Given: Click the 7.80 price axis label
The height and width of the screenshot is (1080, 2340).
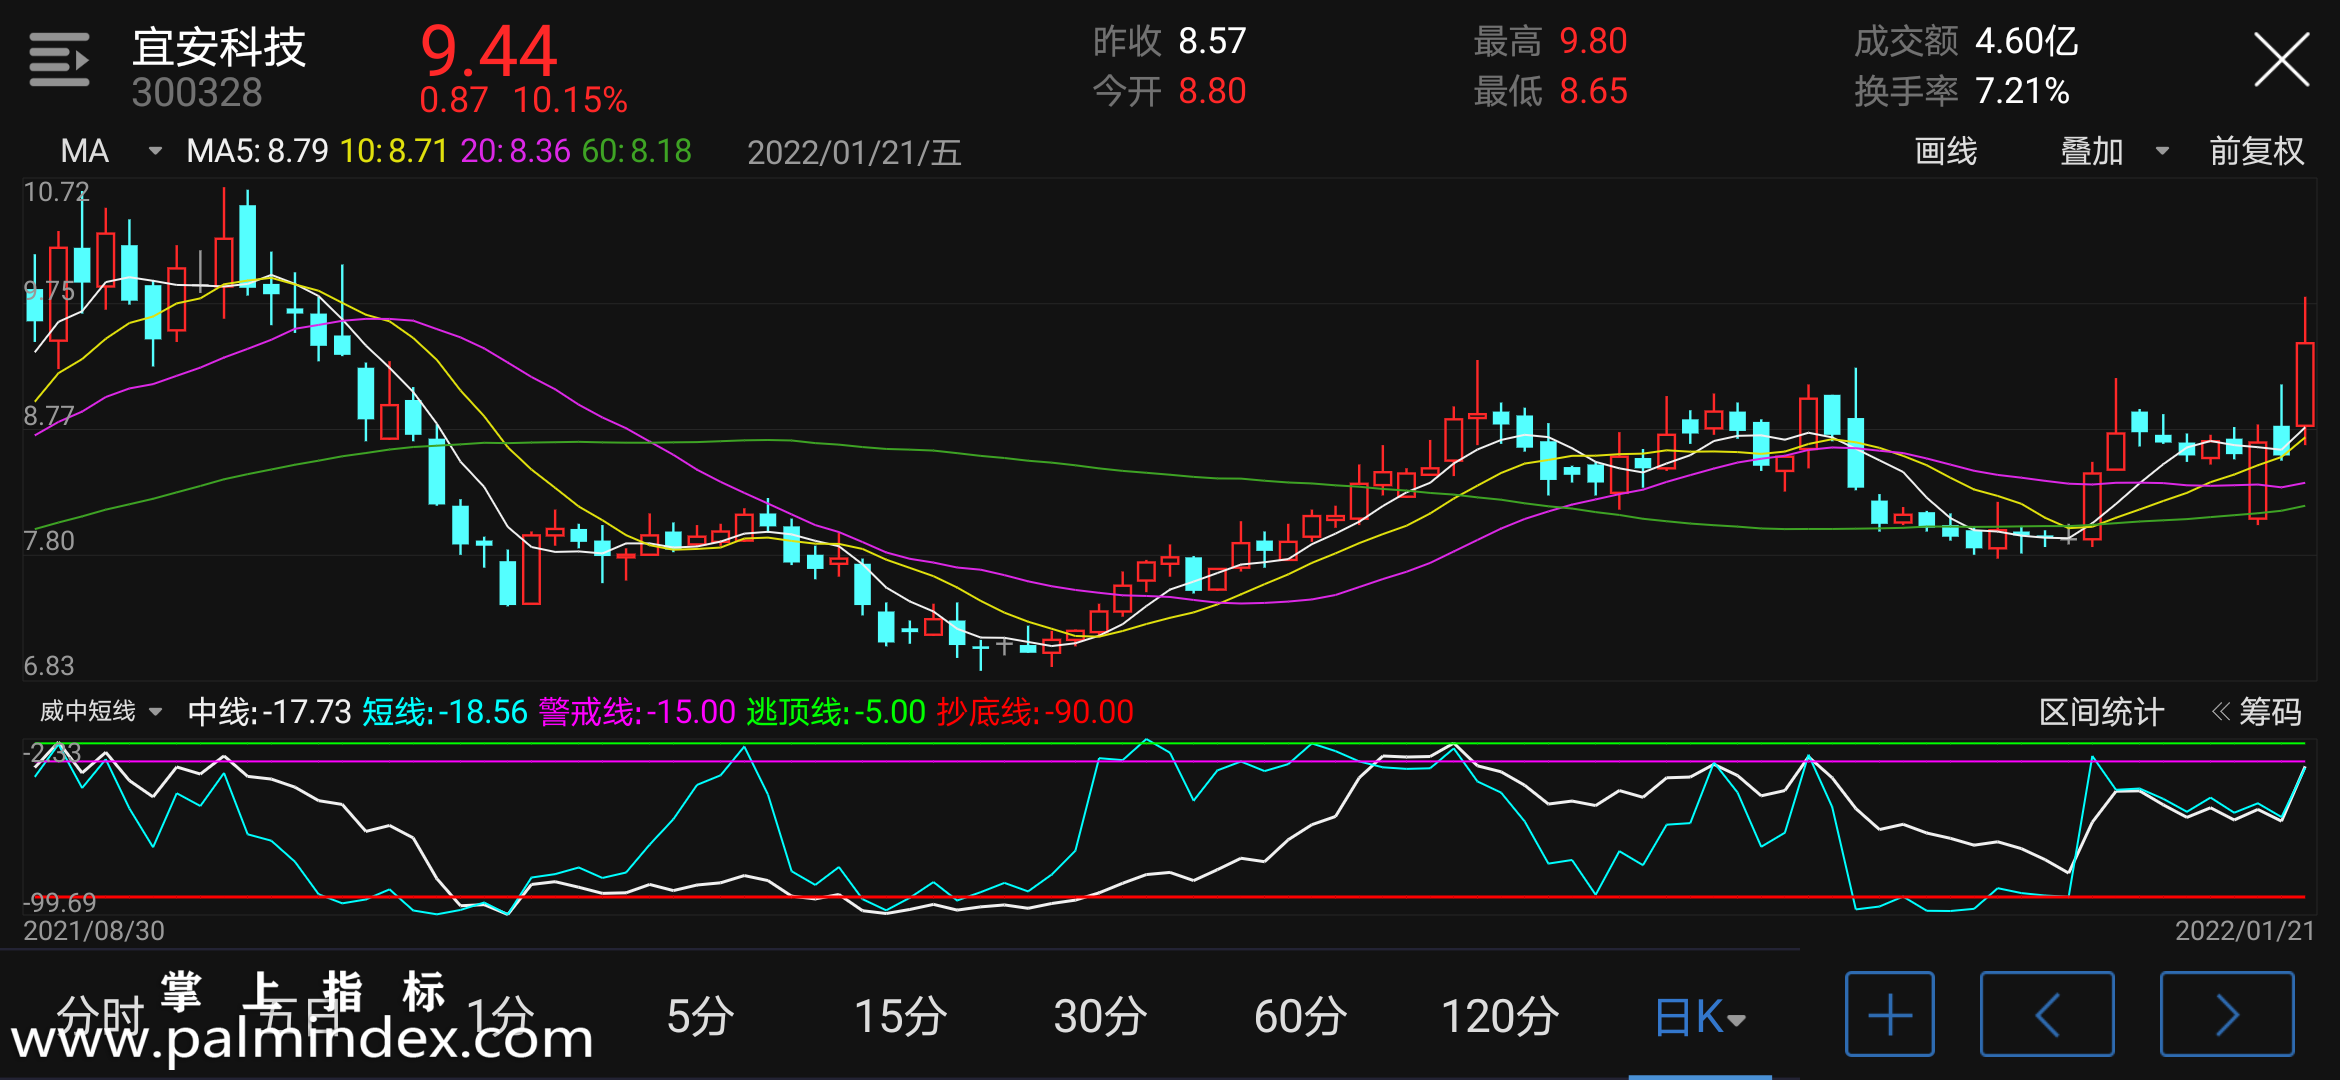Looking at the screenshot, I should (x=49, y=541).
